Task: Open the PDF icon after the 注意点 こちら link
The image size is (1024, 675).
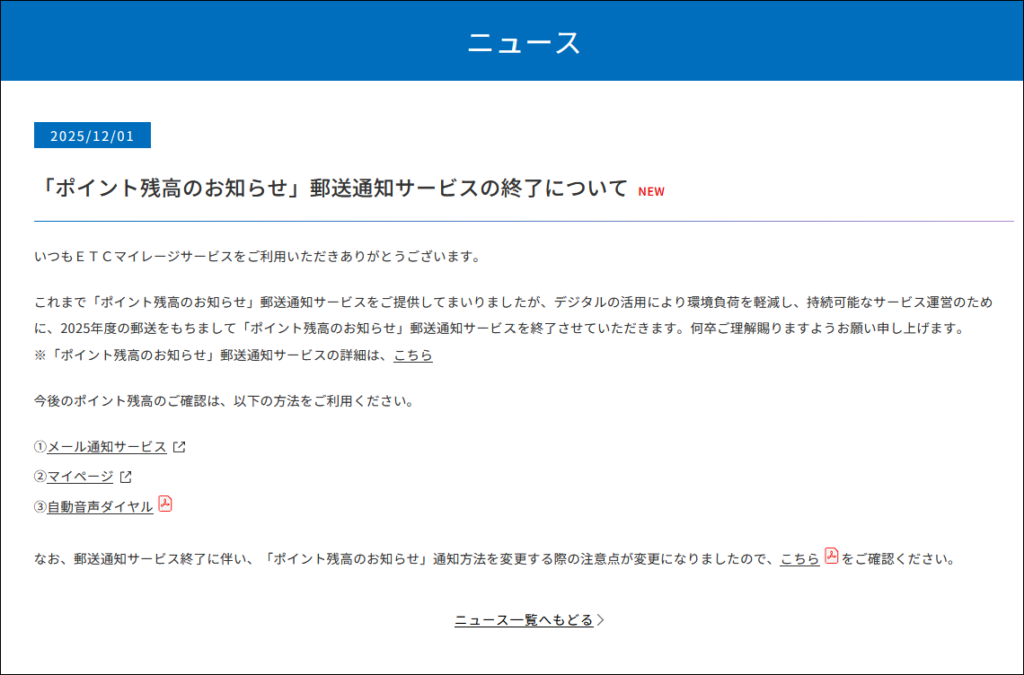Action: click(x=831, y=557)
